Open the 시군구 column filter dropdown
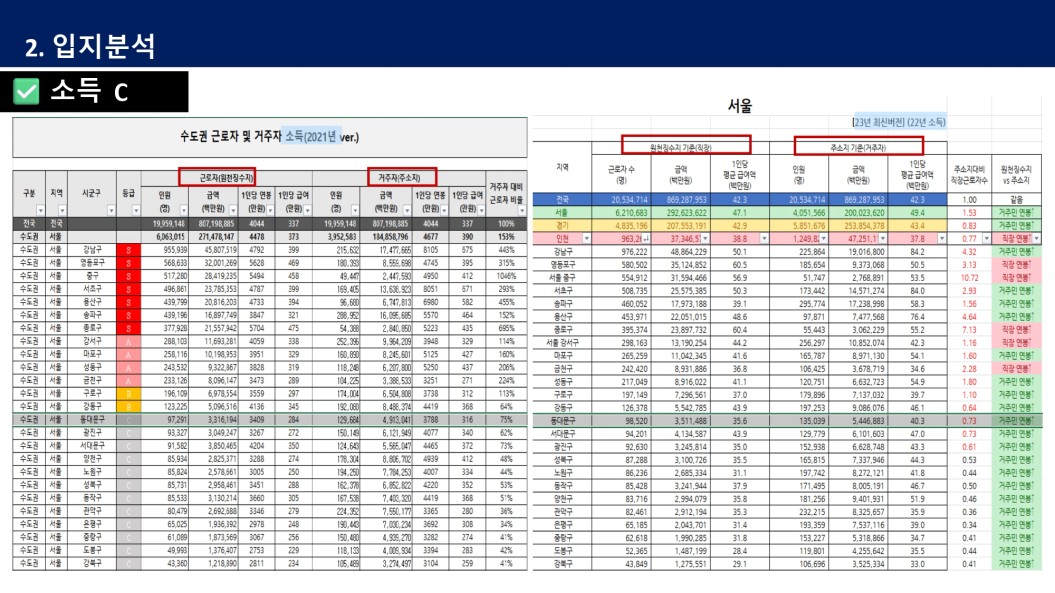1055x593 pixels. 111,211
